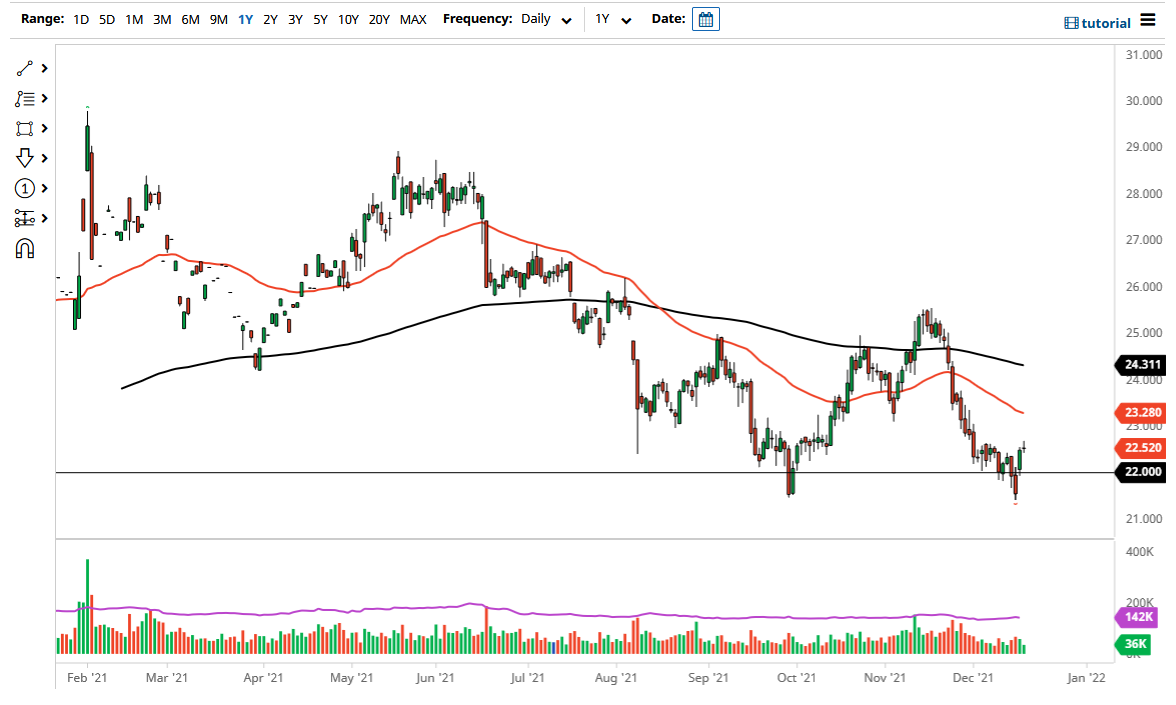The image size is (1176, 705).
Task: Open the tutorial link
Action: (x=1097, y=22)
